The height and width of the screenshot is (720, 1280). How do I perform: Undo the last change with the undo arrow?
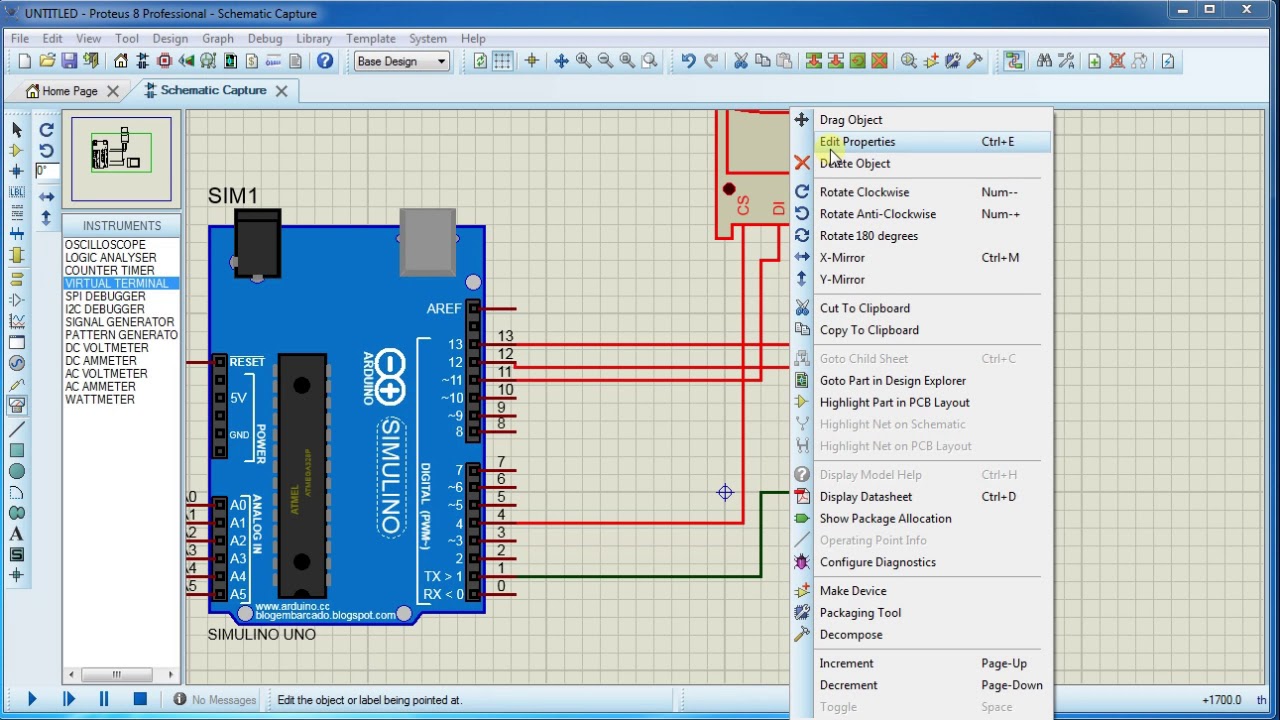click(688, 61)
